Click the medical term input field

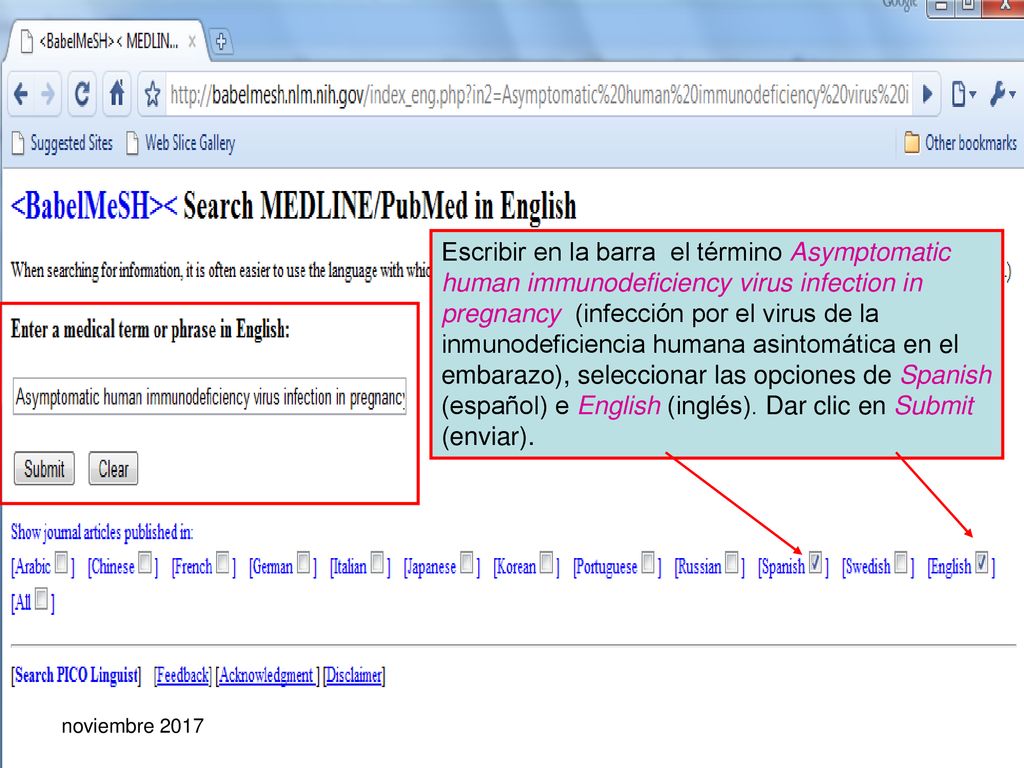point(210,396)
